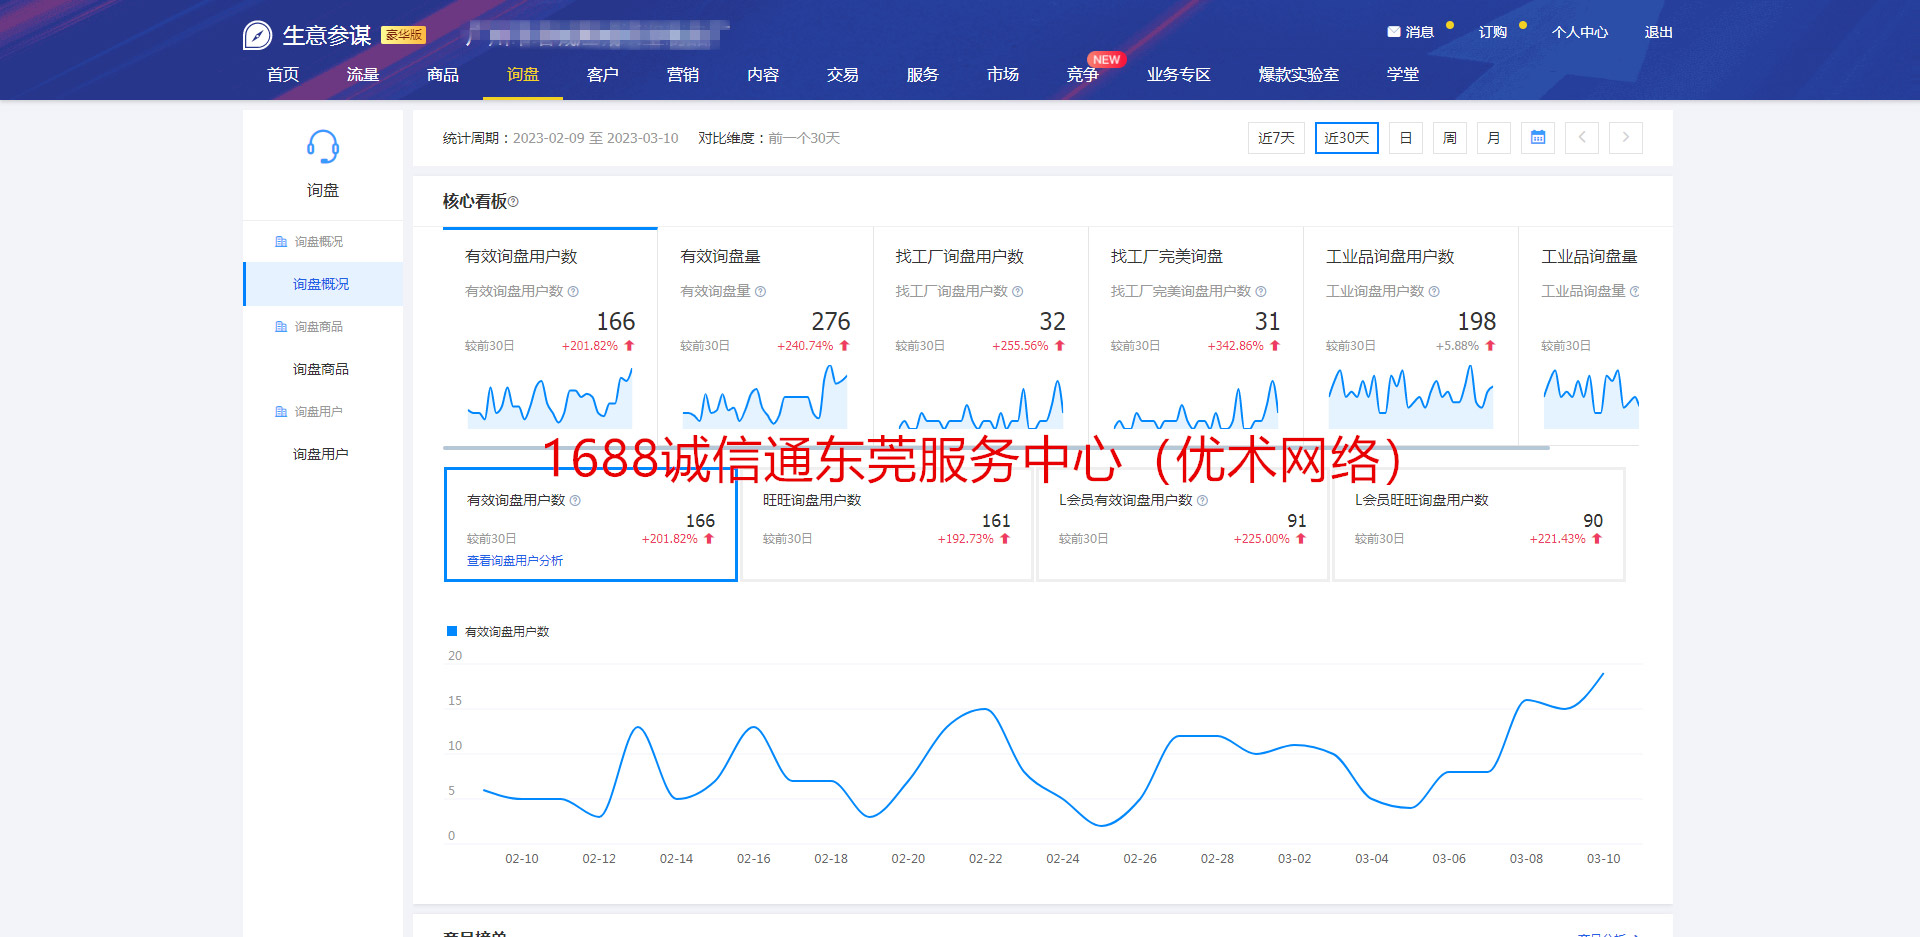Click the 查看询盘用户分析 link
Image resolution: width=1920 pixels, height=937 pixels.
514,561
